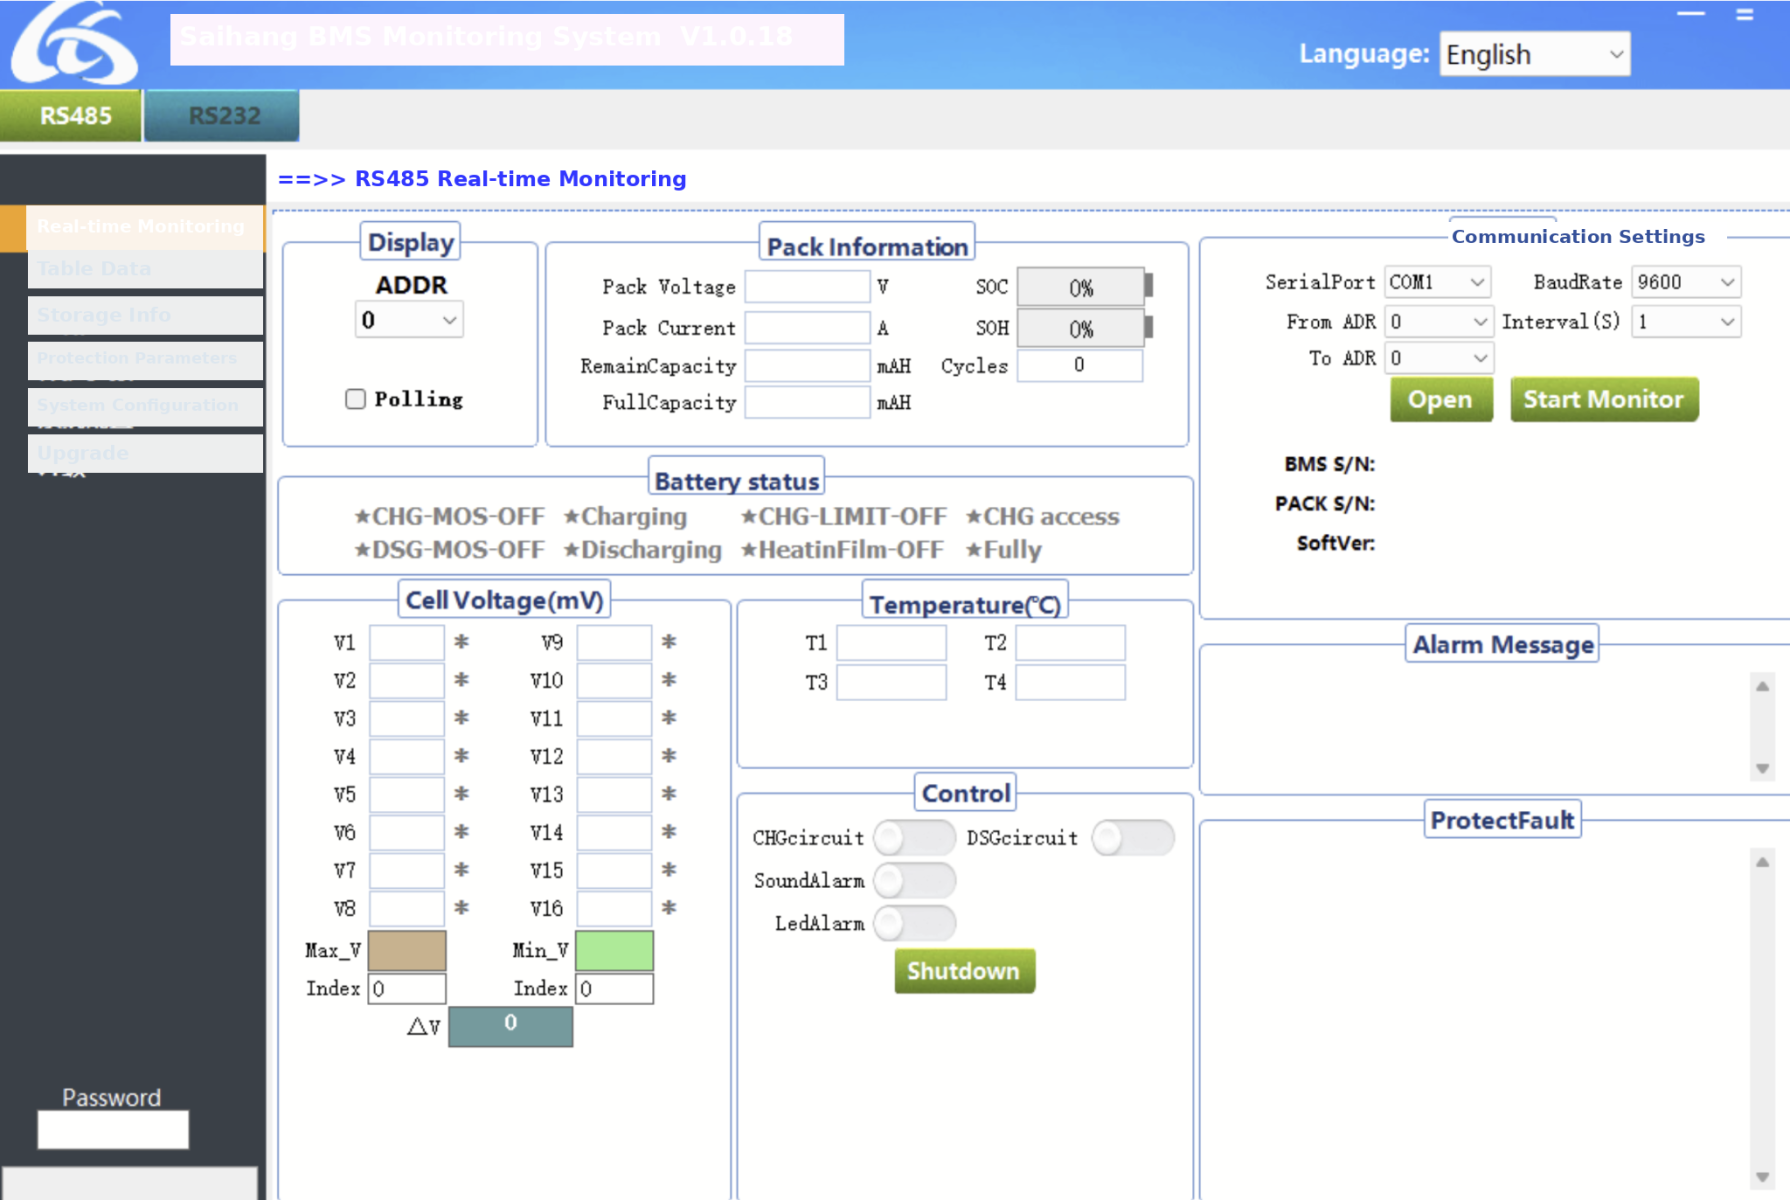Viewport: 1790px width, 1200px height.
Task: Click the scroll-down arrow in ProtectFault panel
Action: coord(1763,1177)
